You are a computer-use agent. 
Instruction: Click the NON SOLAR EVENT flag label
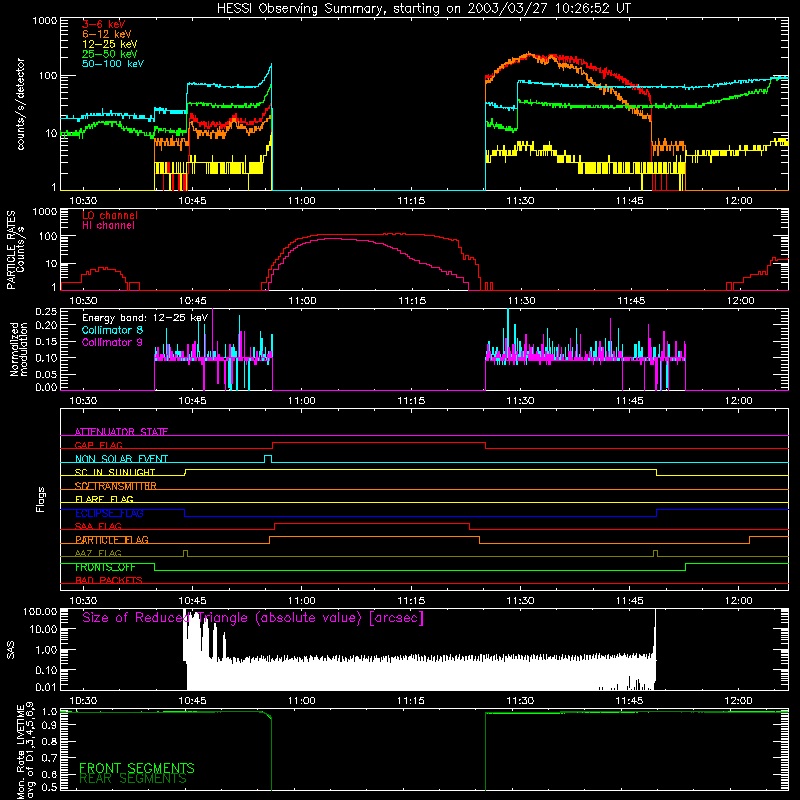point(121,459)
